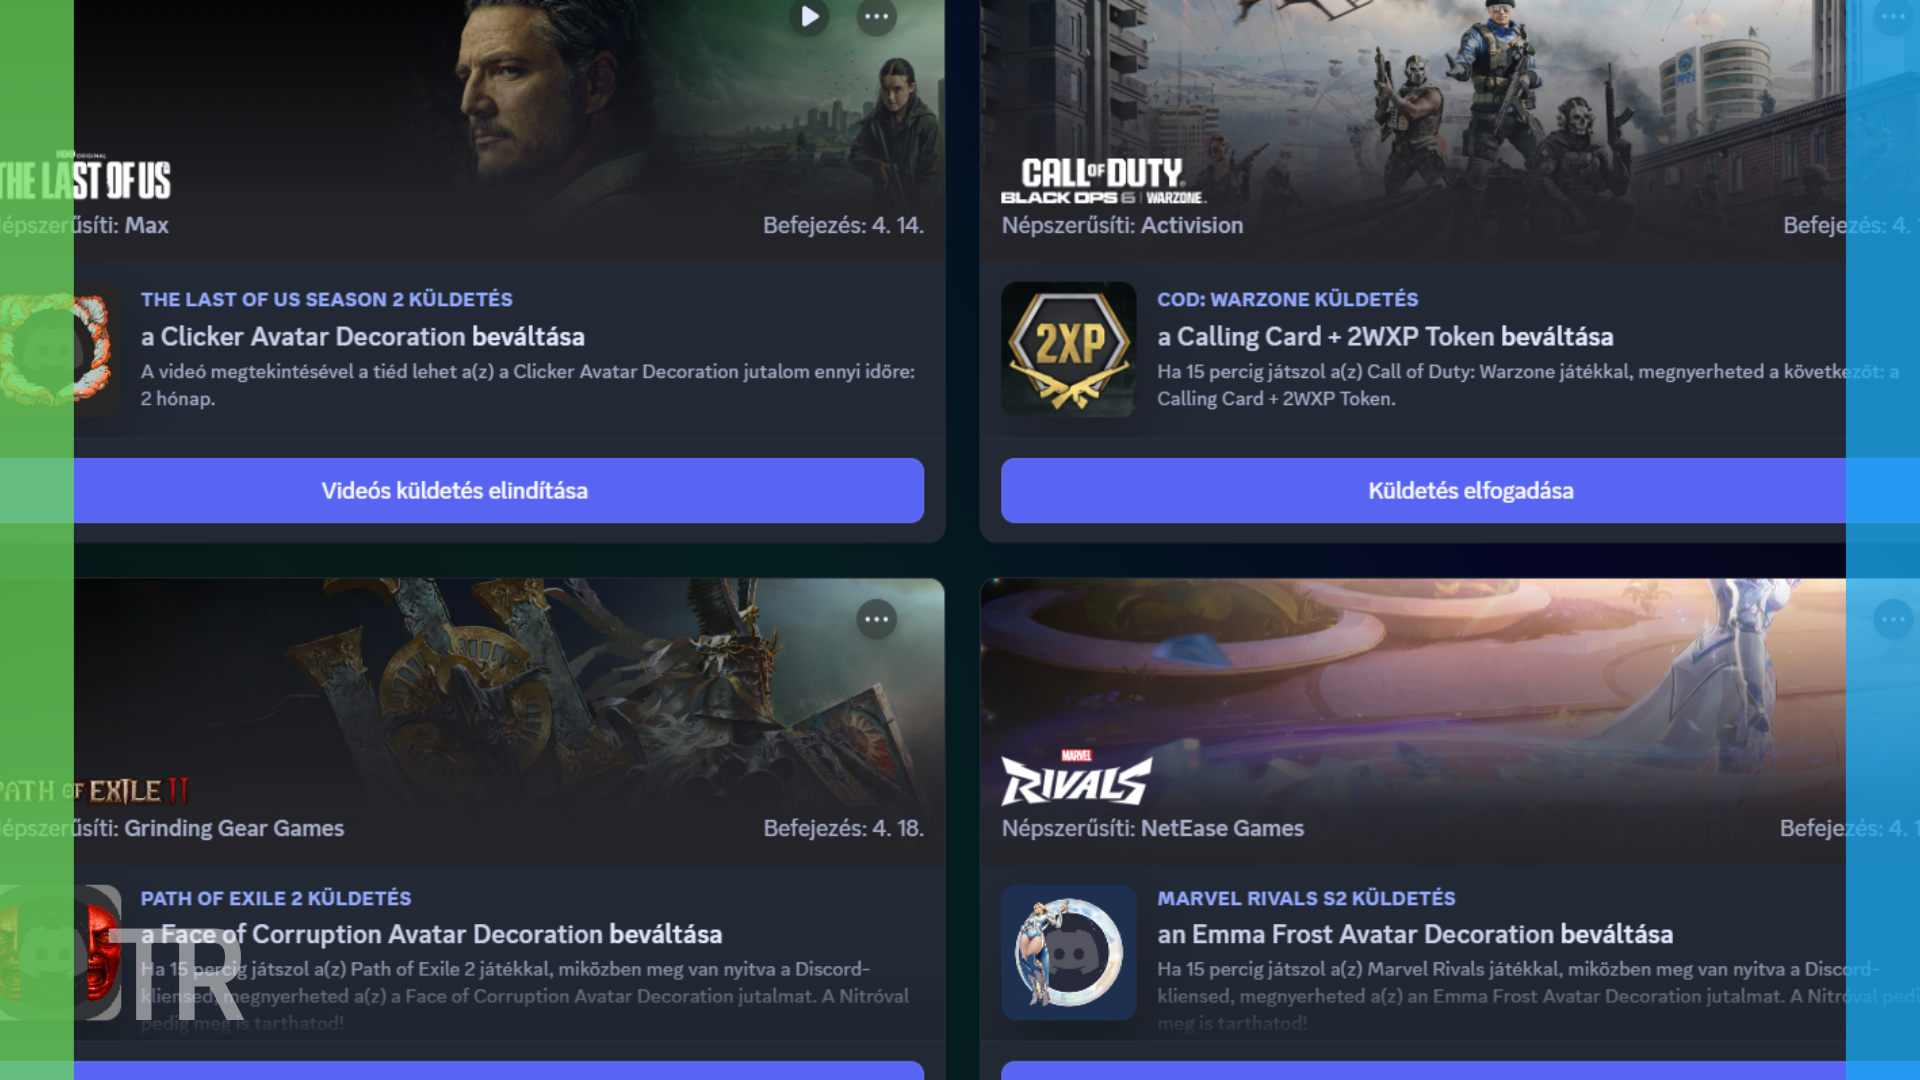Start the video quest via Videós küldetés elindítása
This screenshot has width=1920, height=1080.
[x=455, y=491]
